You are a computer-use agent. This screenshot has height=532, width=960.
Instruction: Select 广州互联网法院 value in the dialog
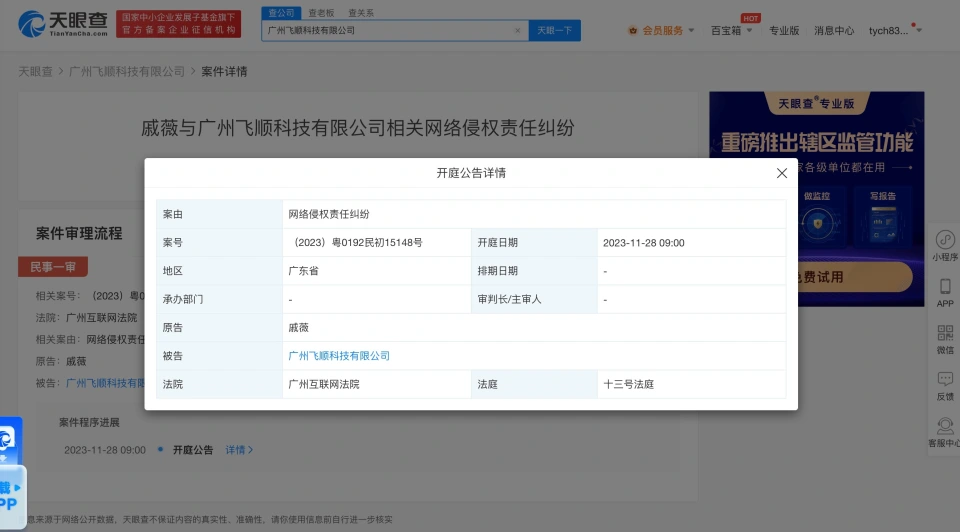tap(324, 384)
